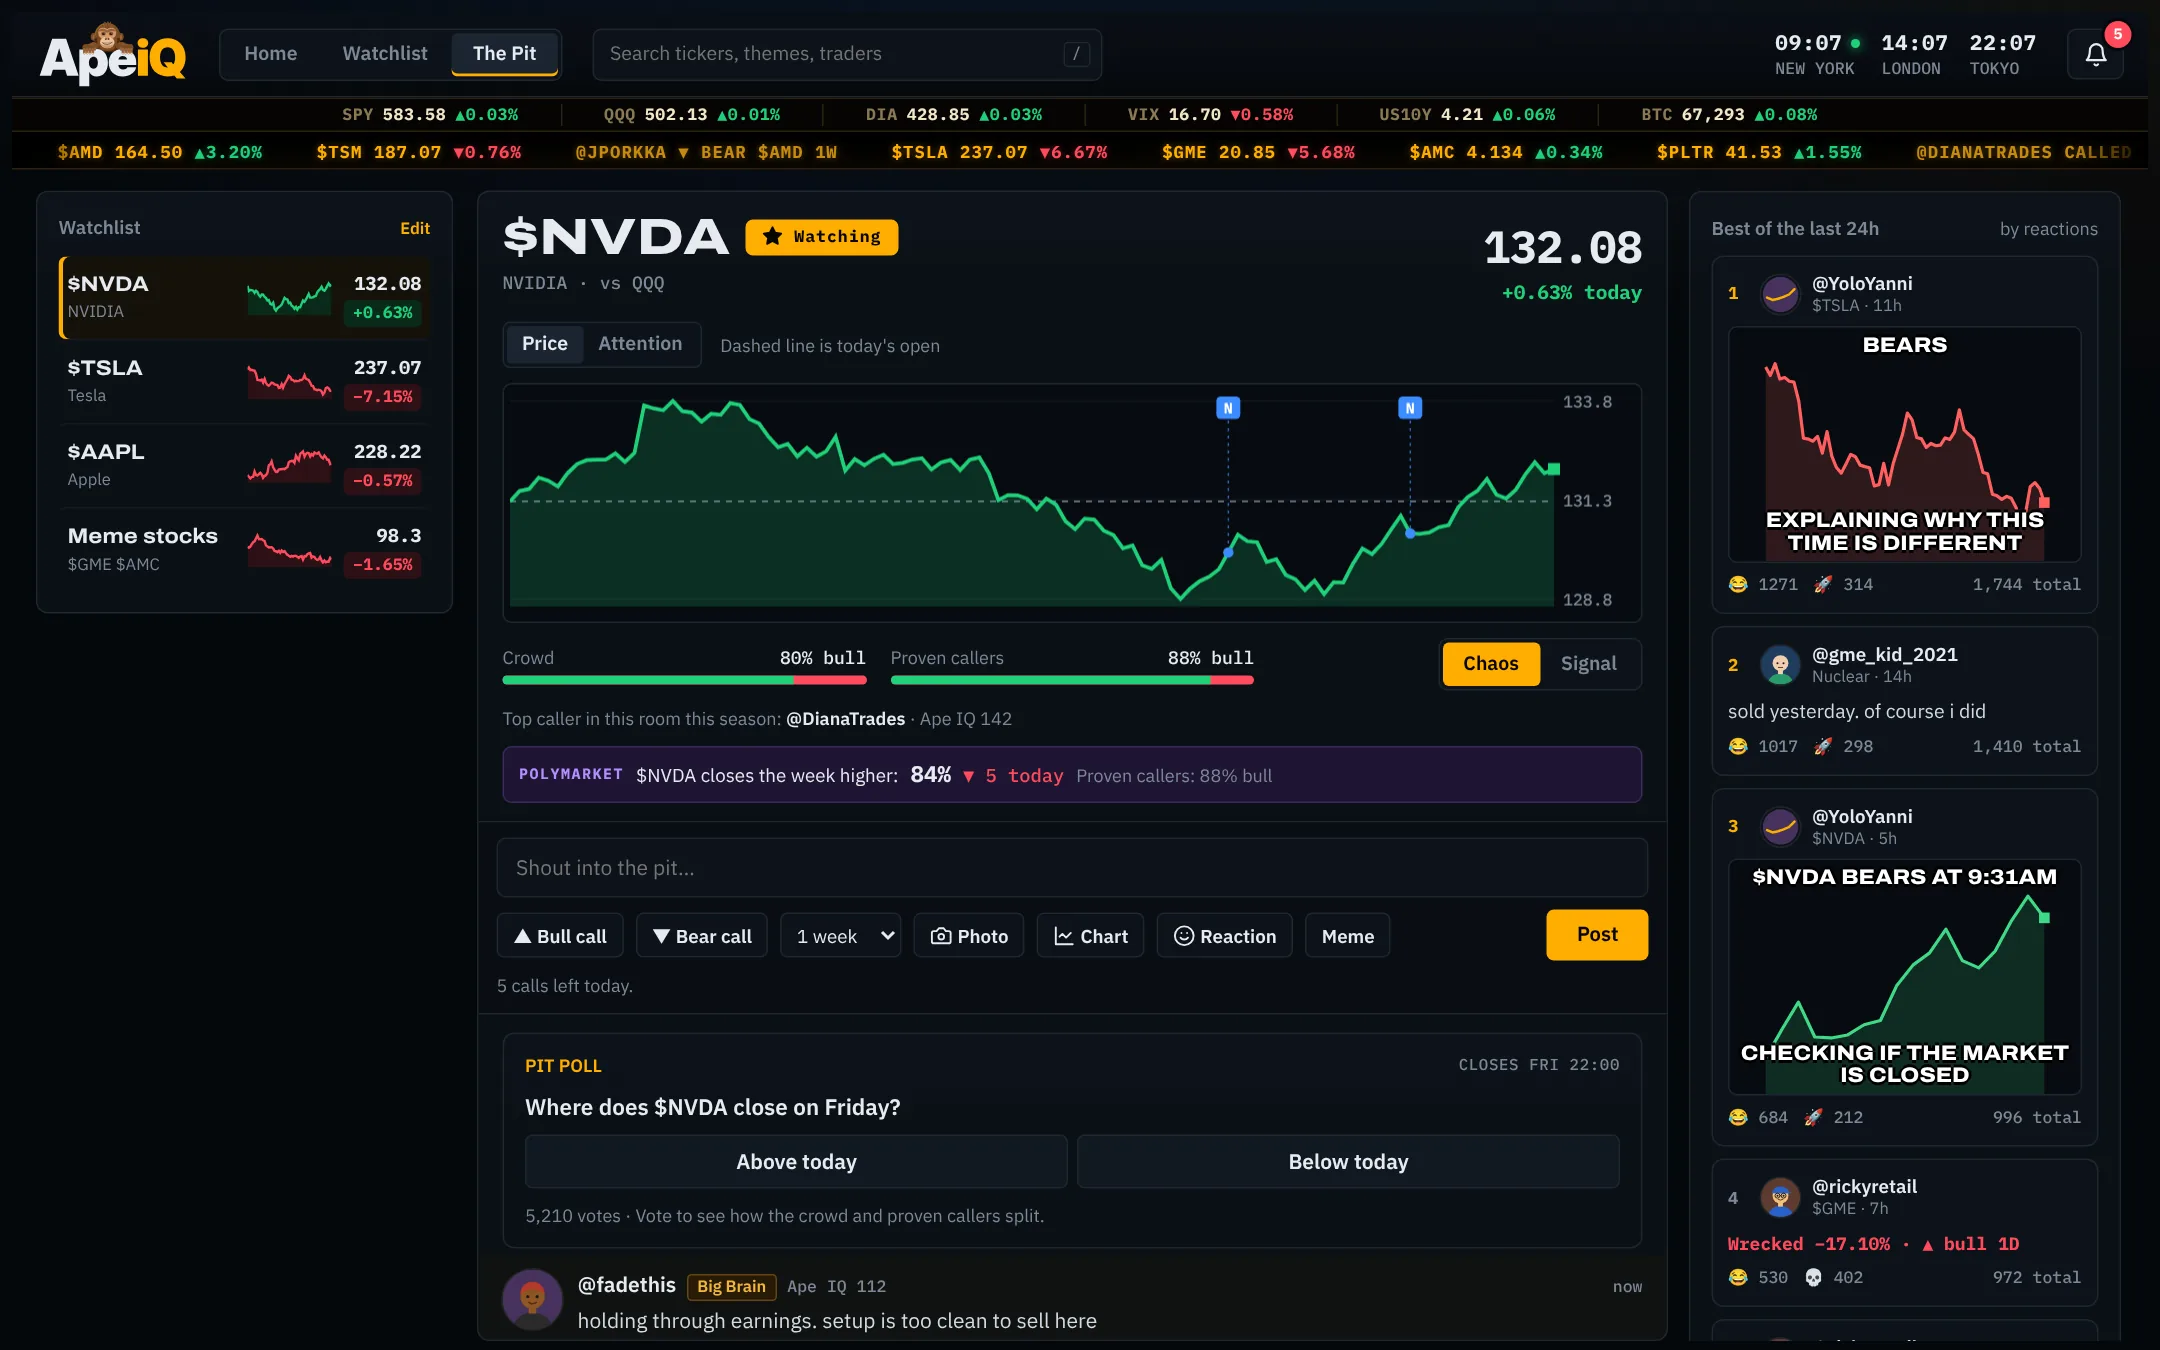Click @rickyretail avatar
Image resolution: width=2160 pixels, height=1350 pixels.
[x=1780, y=1197]
